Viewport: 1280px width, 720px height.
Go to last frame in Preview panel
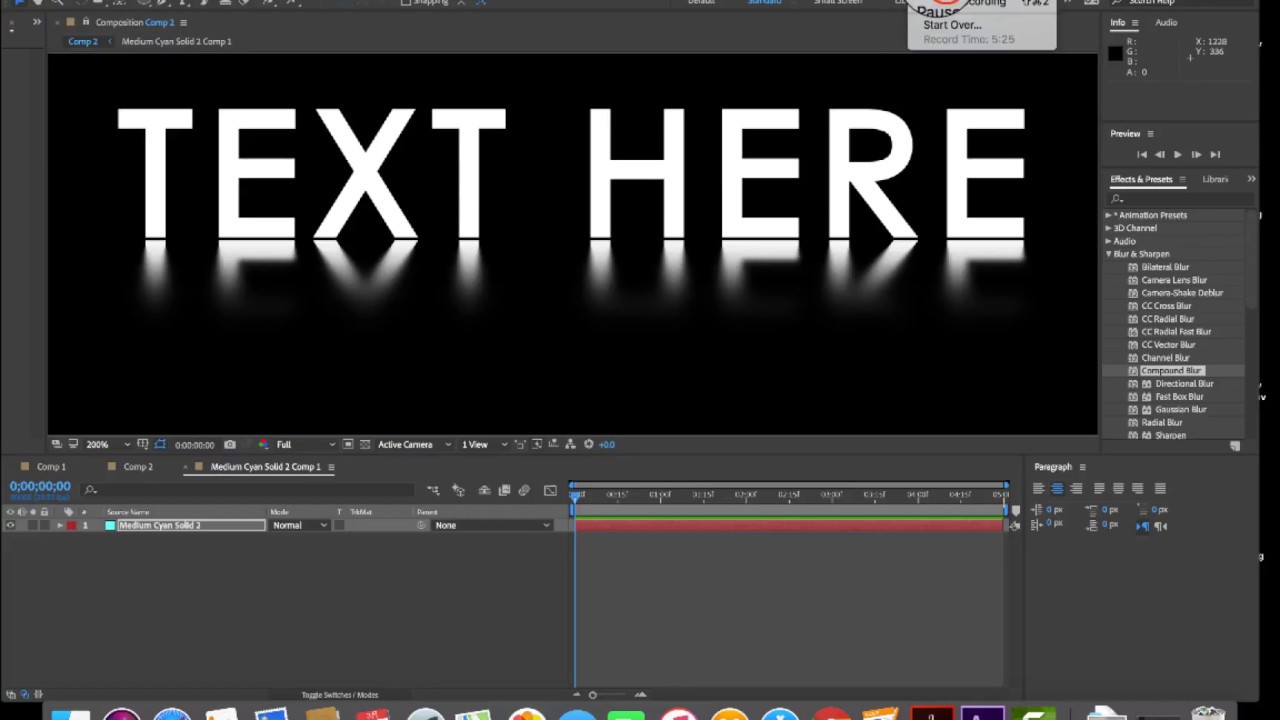(x=1215, y=154)
